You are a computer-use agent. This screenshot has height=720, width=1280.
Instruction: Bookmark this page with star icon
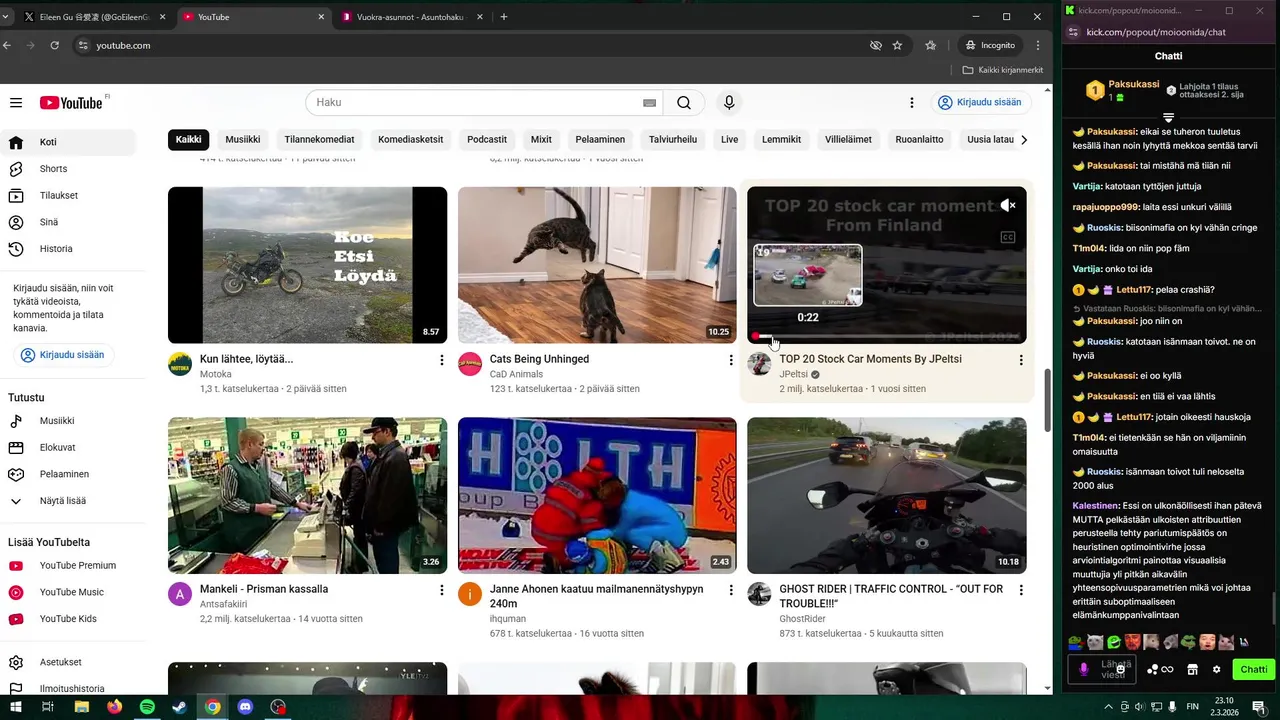tap(897, 45)
